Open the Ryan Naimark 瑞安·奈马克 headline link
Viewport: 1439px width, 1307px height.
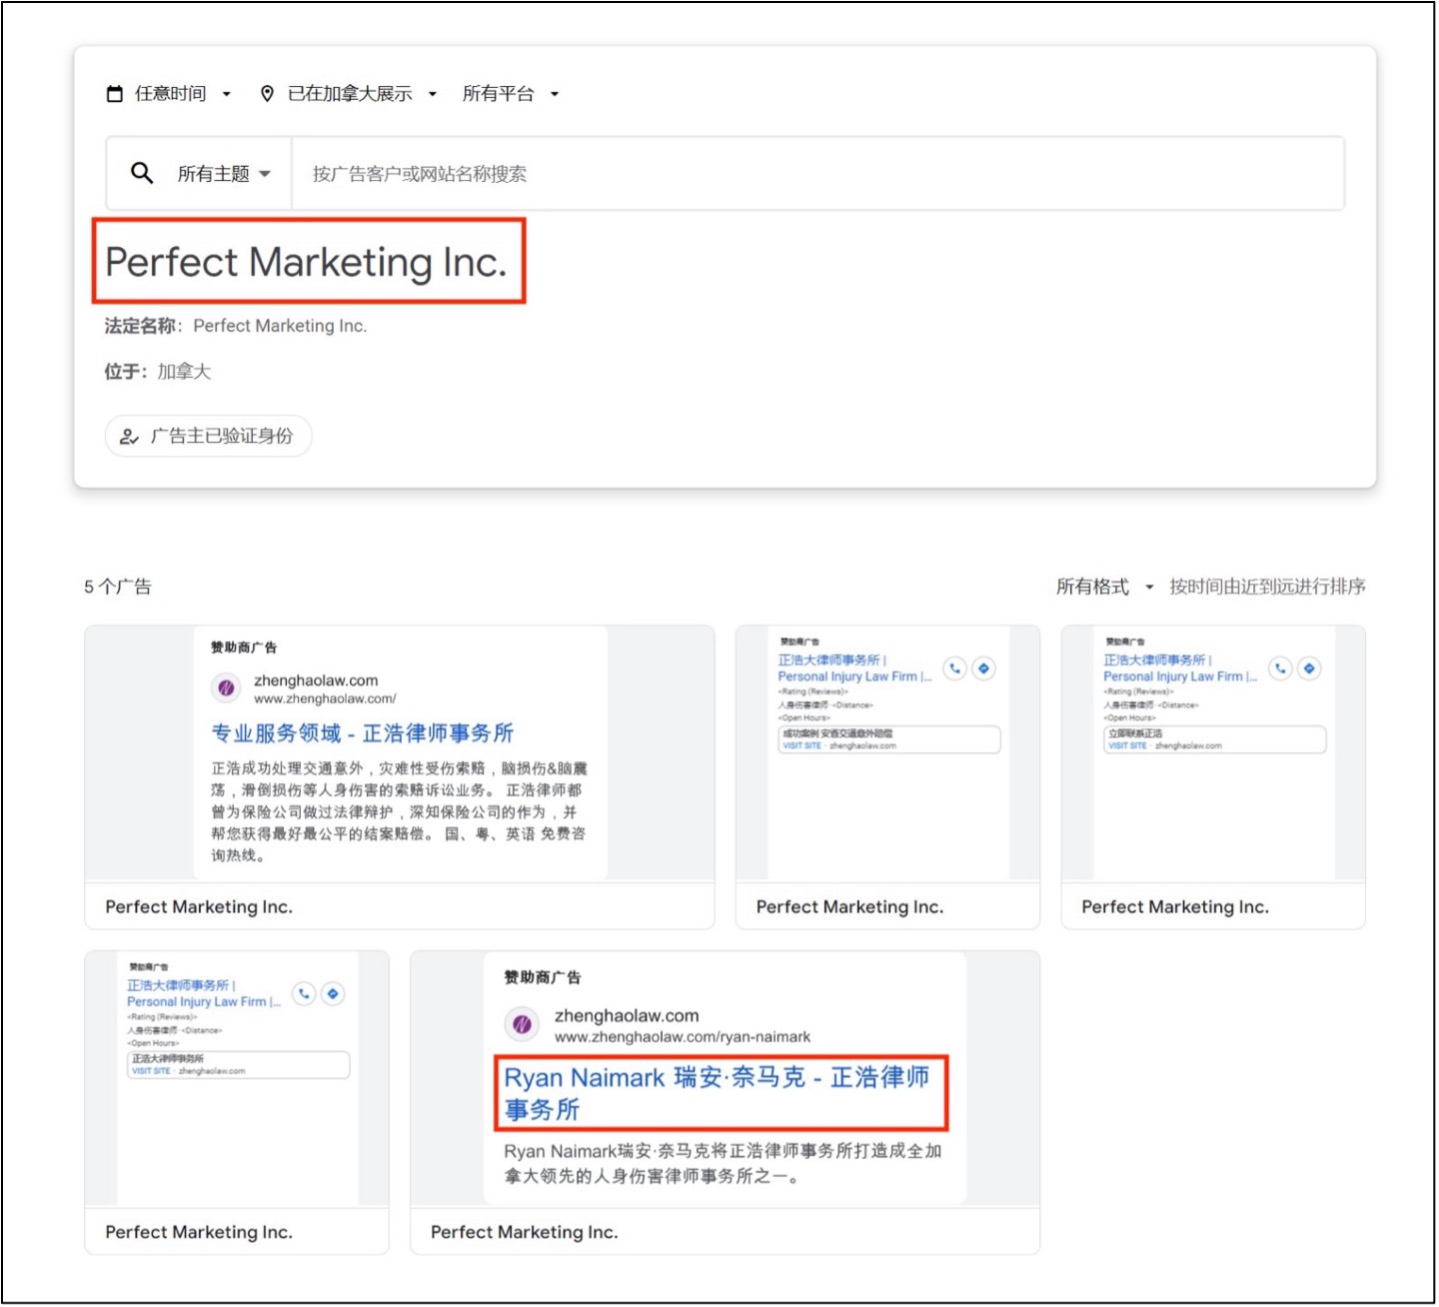(x=718, y=1093)
